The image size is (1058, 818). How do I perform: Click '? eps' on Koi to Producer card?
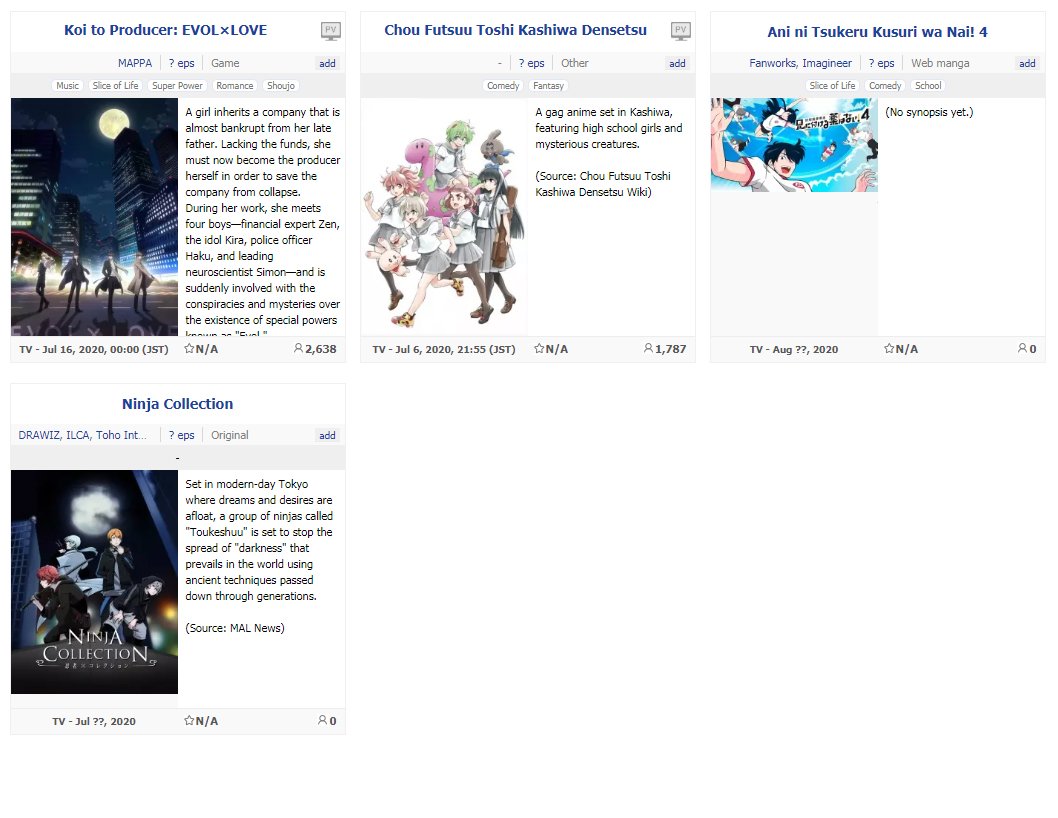coord(182,63)
